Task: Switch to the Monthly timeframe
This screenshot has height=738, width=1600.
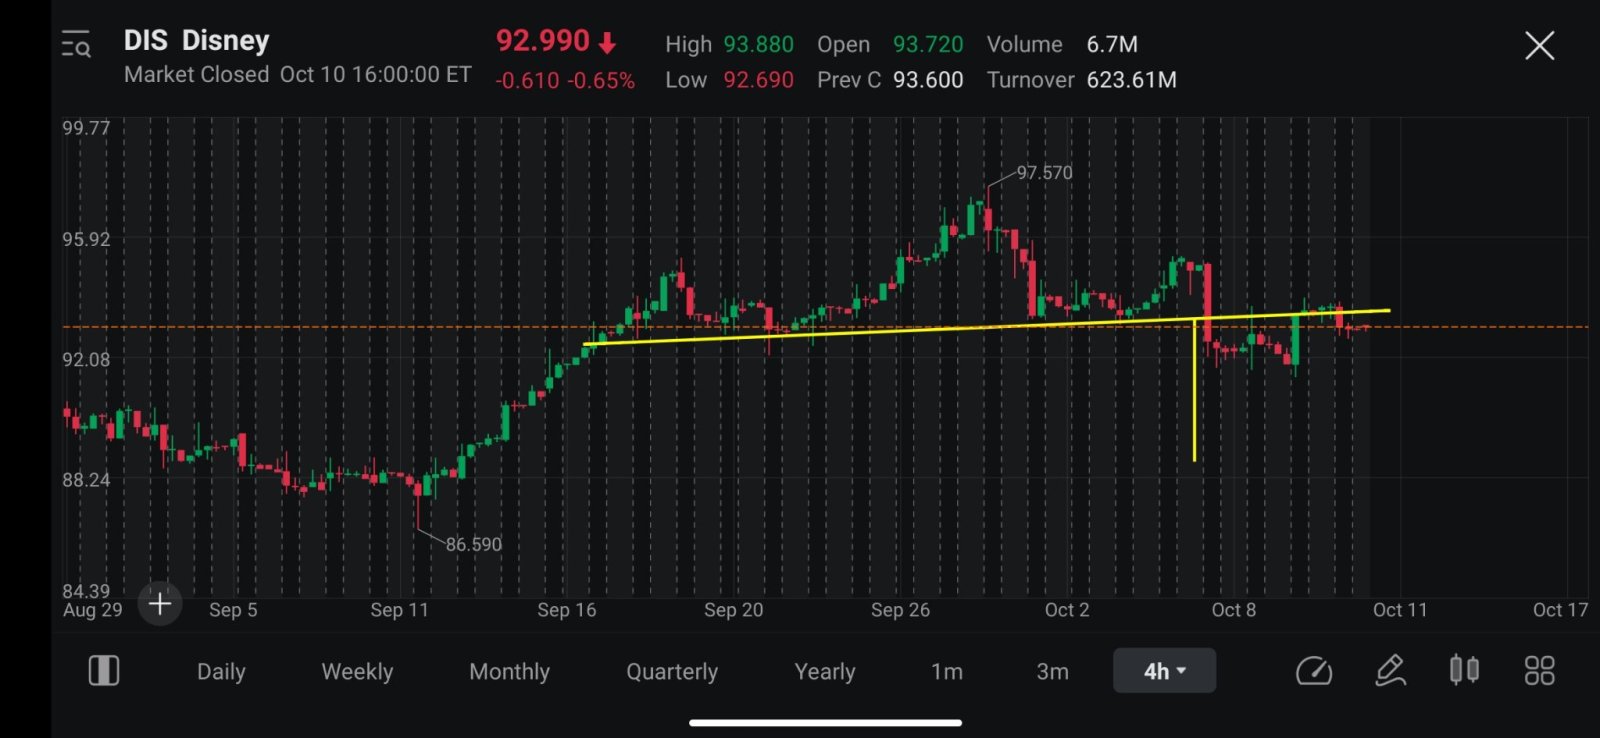Action: [x=509, y=672]
